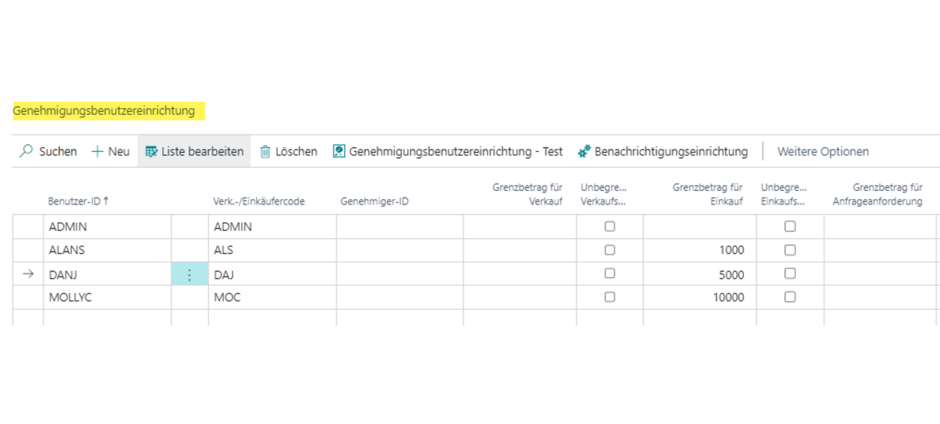Toggle unlimited purchase approval for MOLLYC
This screenshot has height=424, width=940.
pyautogui.click(x=790, y=297)
